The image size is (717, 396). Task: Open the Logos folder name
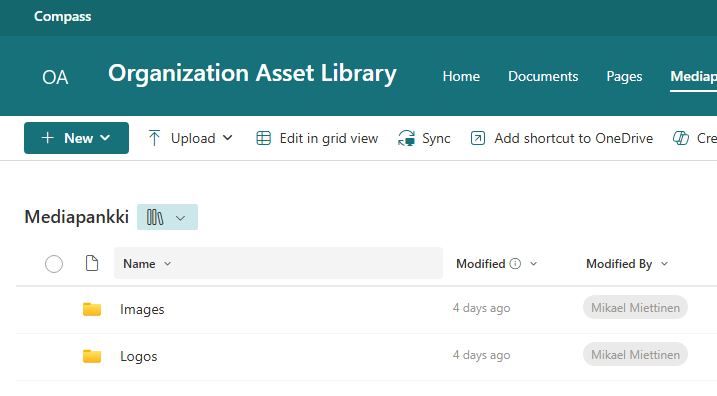(x=139, y=356)
